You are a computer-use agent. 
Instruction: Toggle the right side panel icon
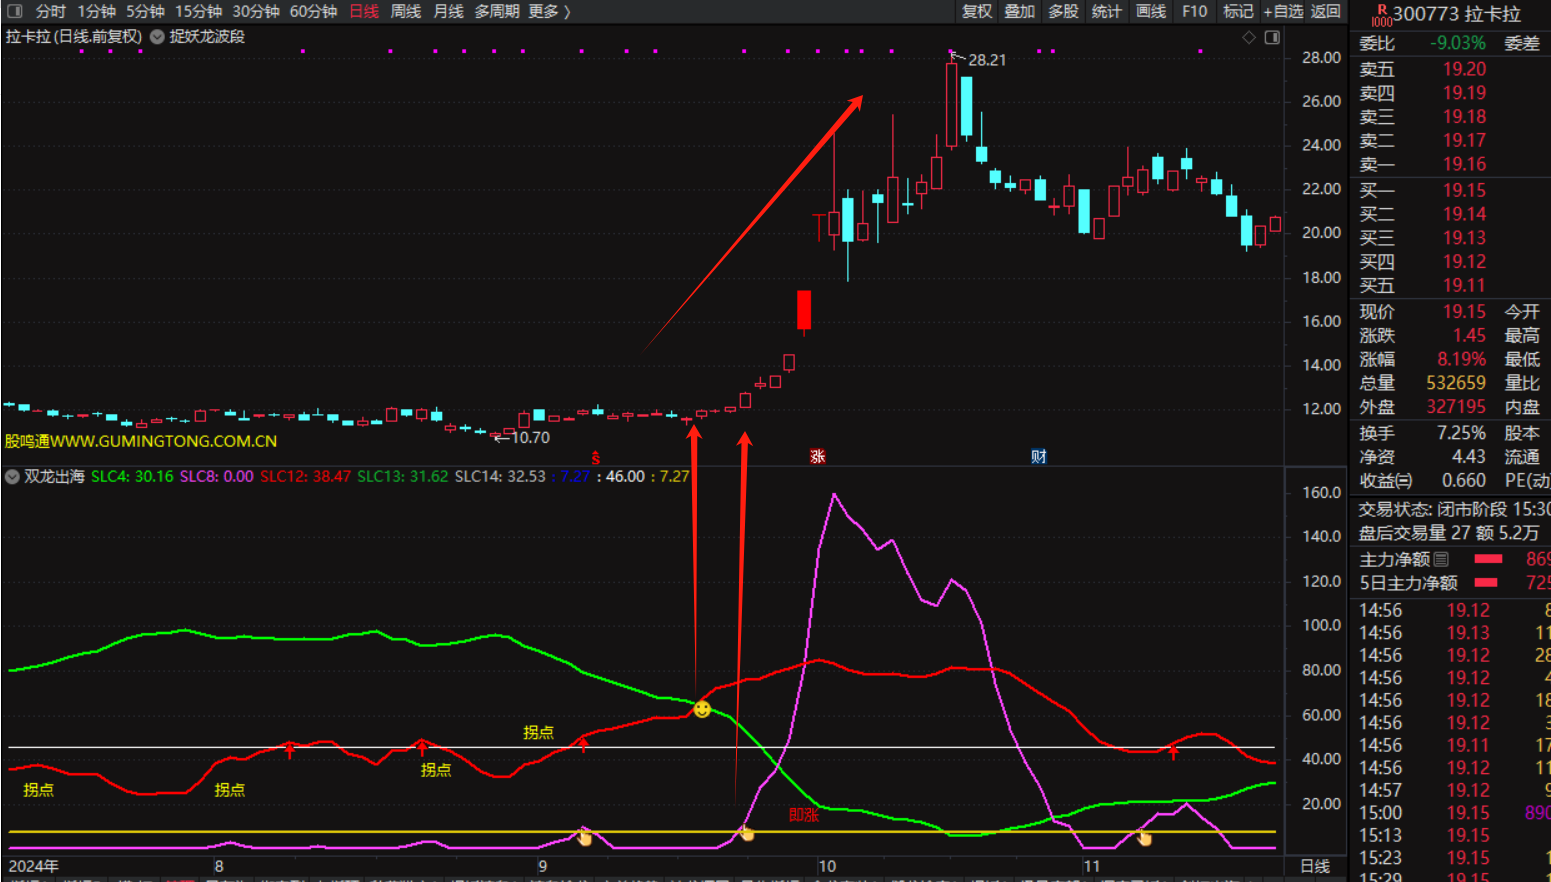(1272, 37)
